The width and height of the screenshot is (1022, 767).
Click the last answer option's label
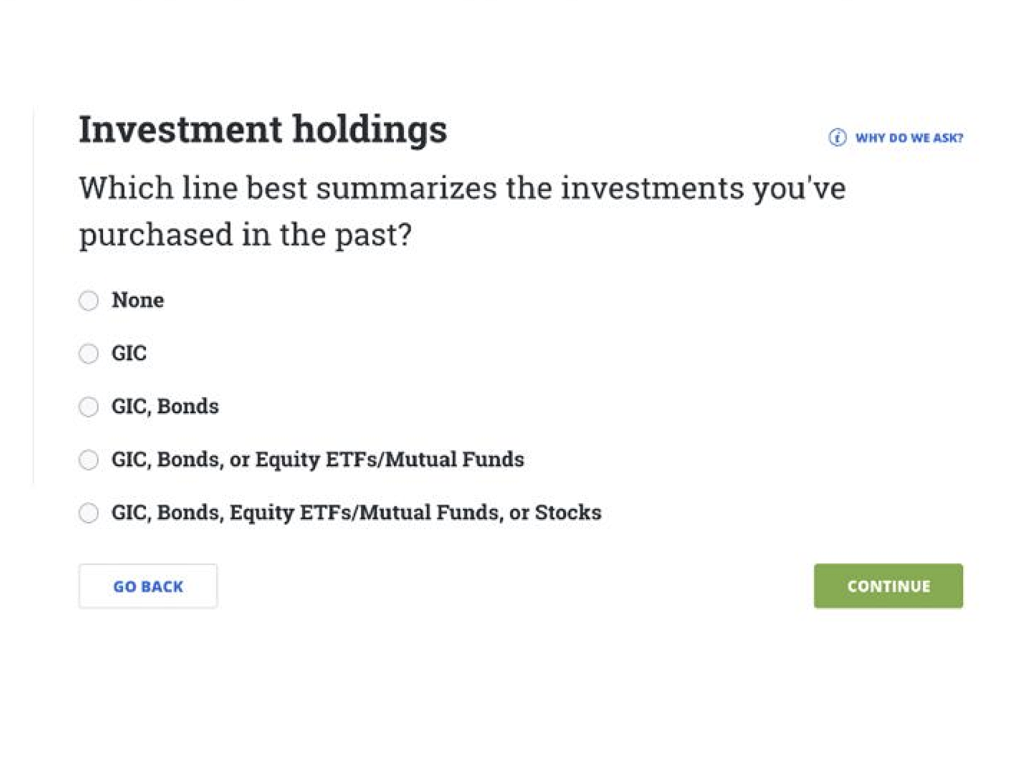357,512
